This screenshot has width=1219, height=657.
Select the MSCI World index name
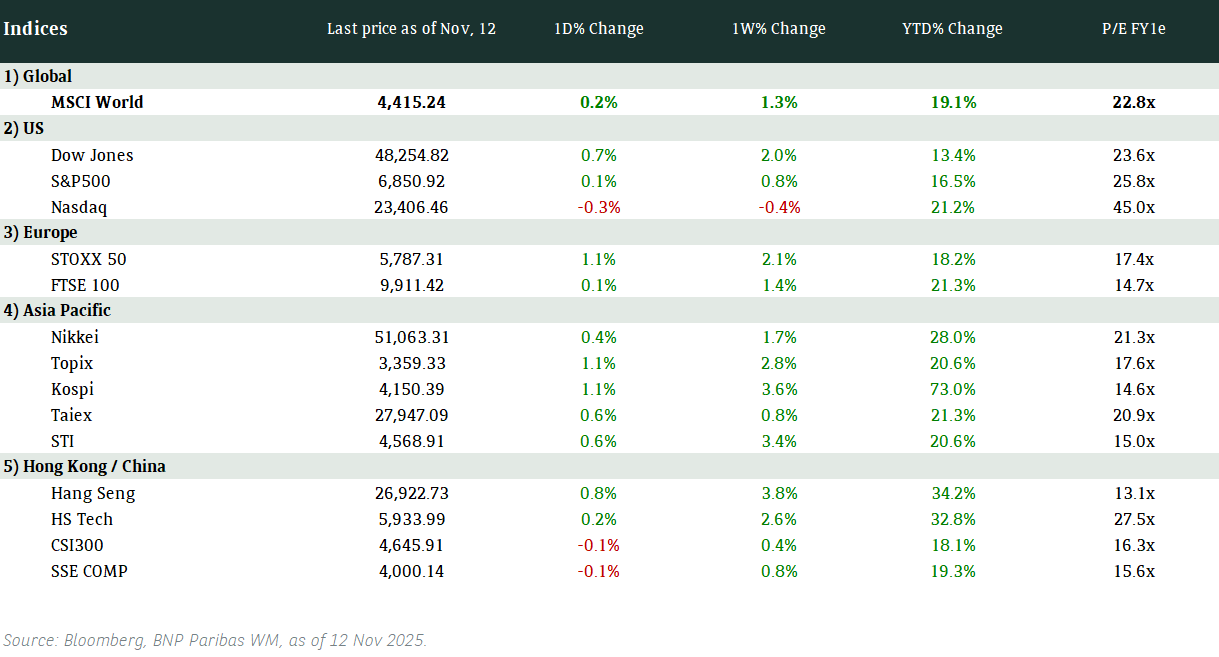(x=97, y=102)
